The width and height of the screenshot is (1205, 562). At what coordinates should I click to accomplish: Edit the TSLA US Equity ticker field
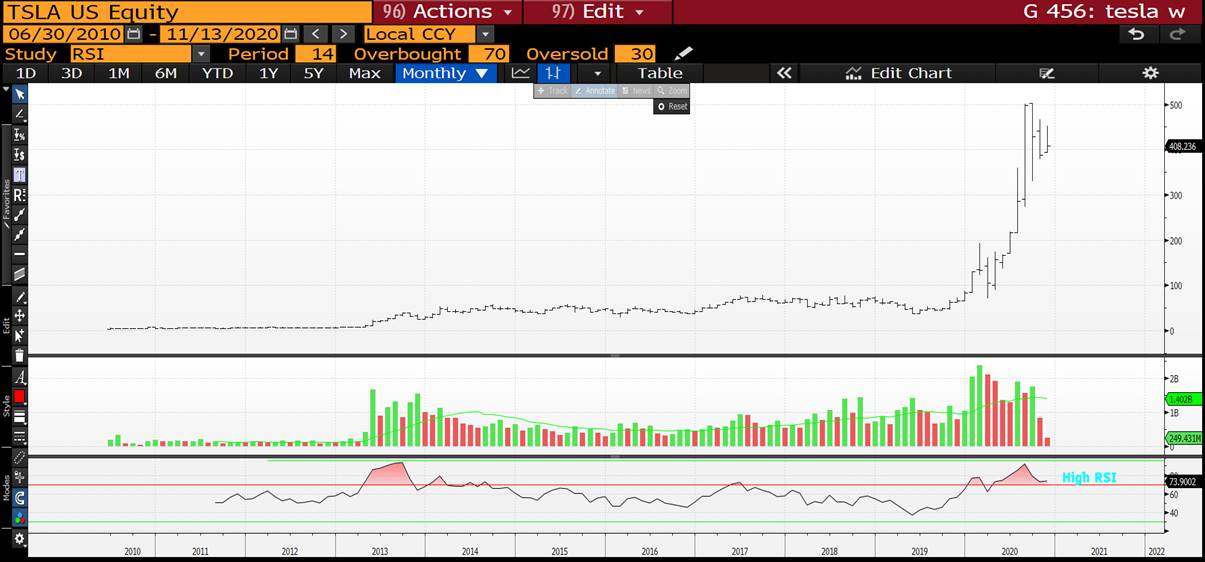click(186, 12)
